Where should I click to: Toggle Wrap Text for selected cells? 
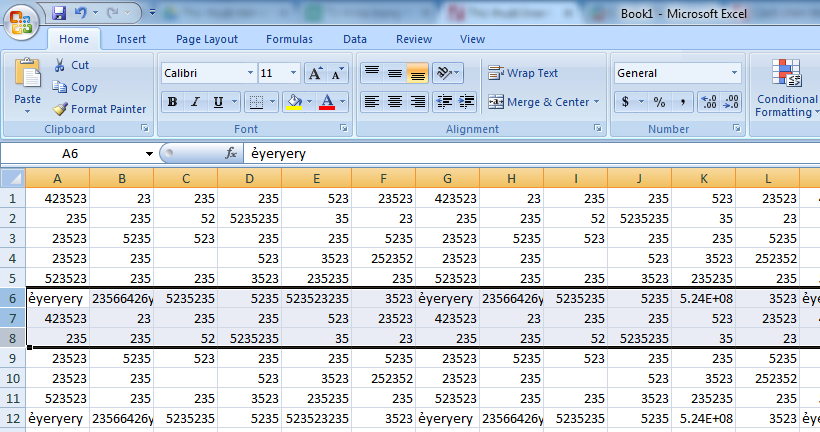click(x=523, y=73)
